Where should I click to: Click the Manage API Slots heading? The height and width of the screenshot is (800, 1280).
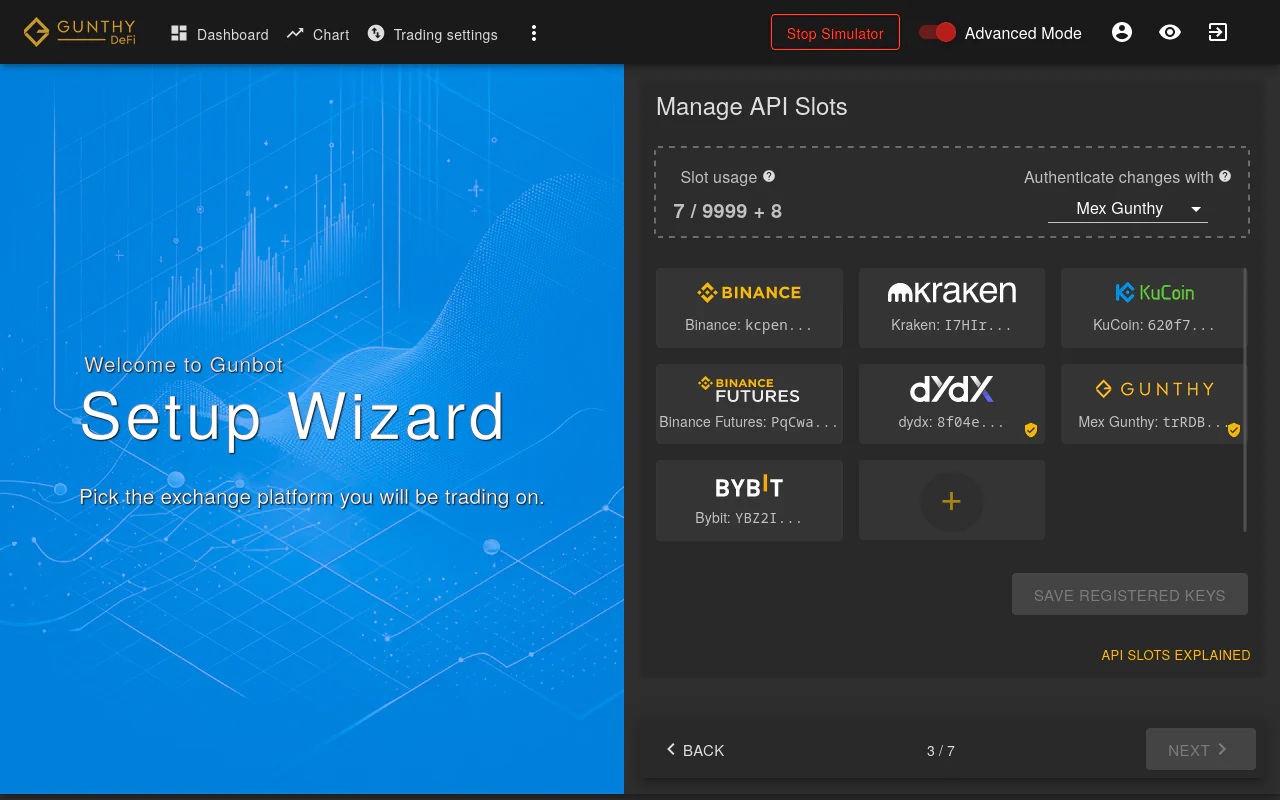[x=752, y=107]
